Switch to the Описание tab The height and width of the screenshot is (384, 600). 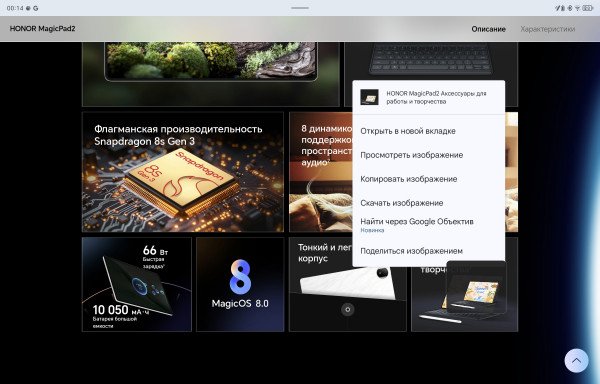coord(488,29)
